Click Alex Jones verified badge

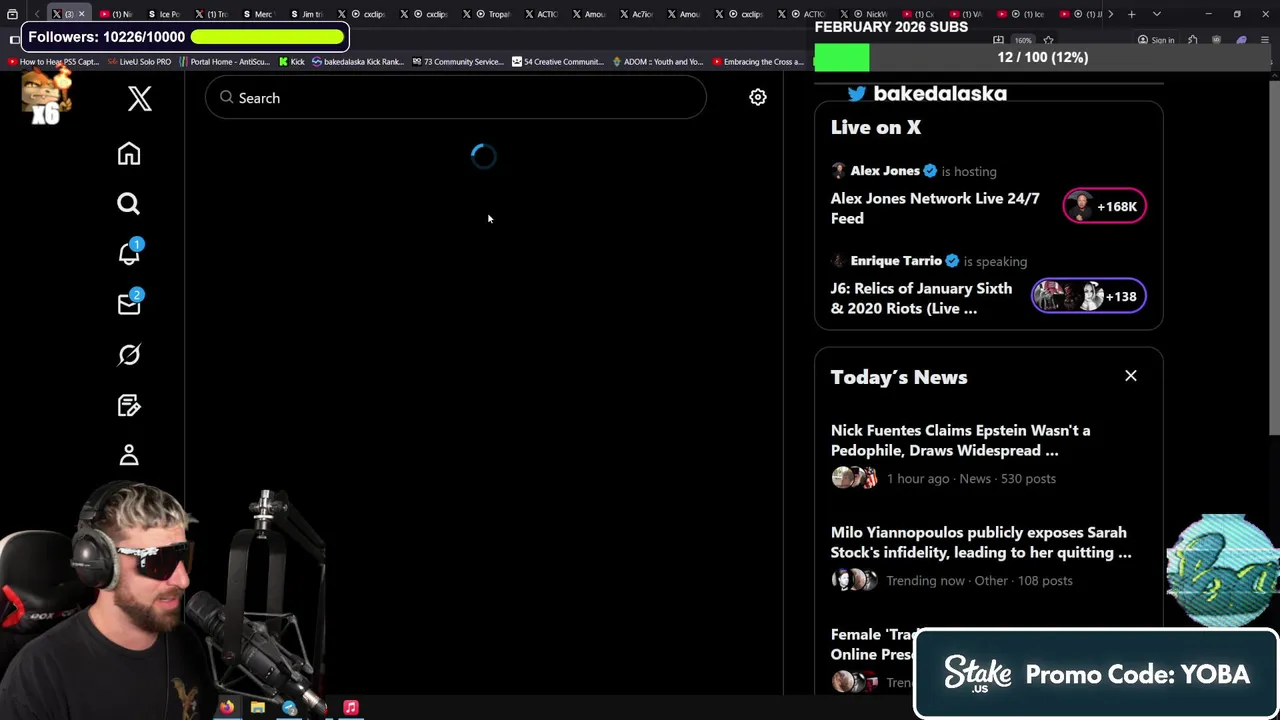pyautogui.click(x=930, y=171)
